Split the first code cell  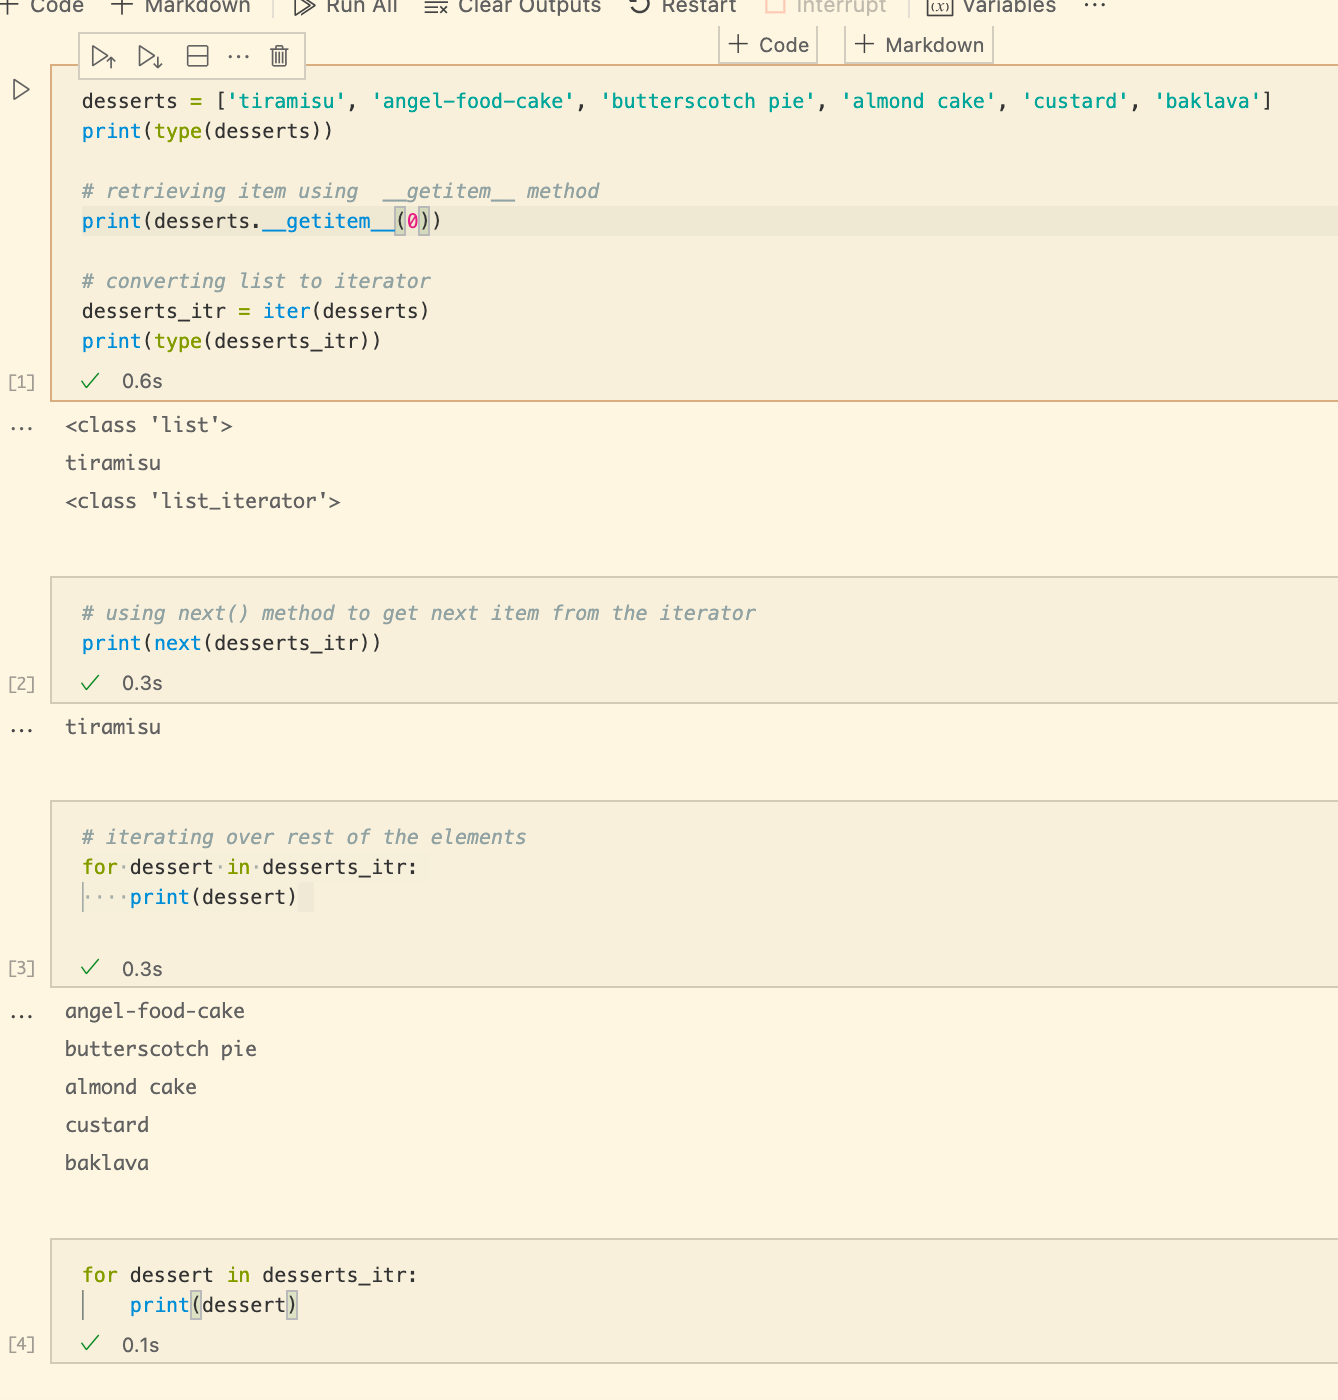[195, 56]
